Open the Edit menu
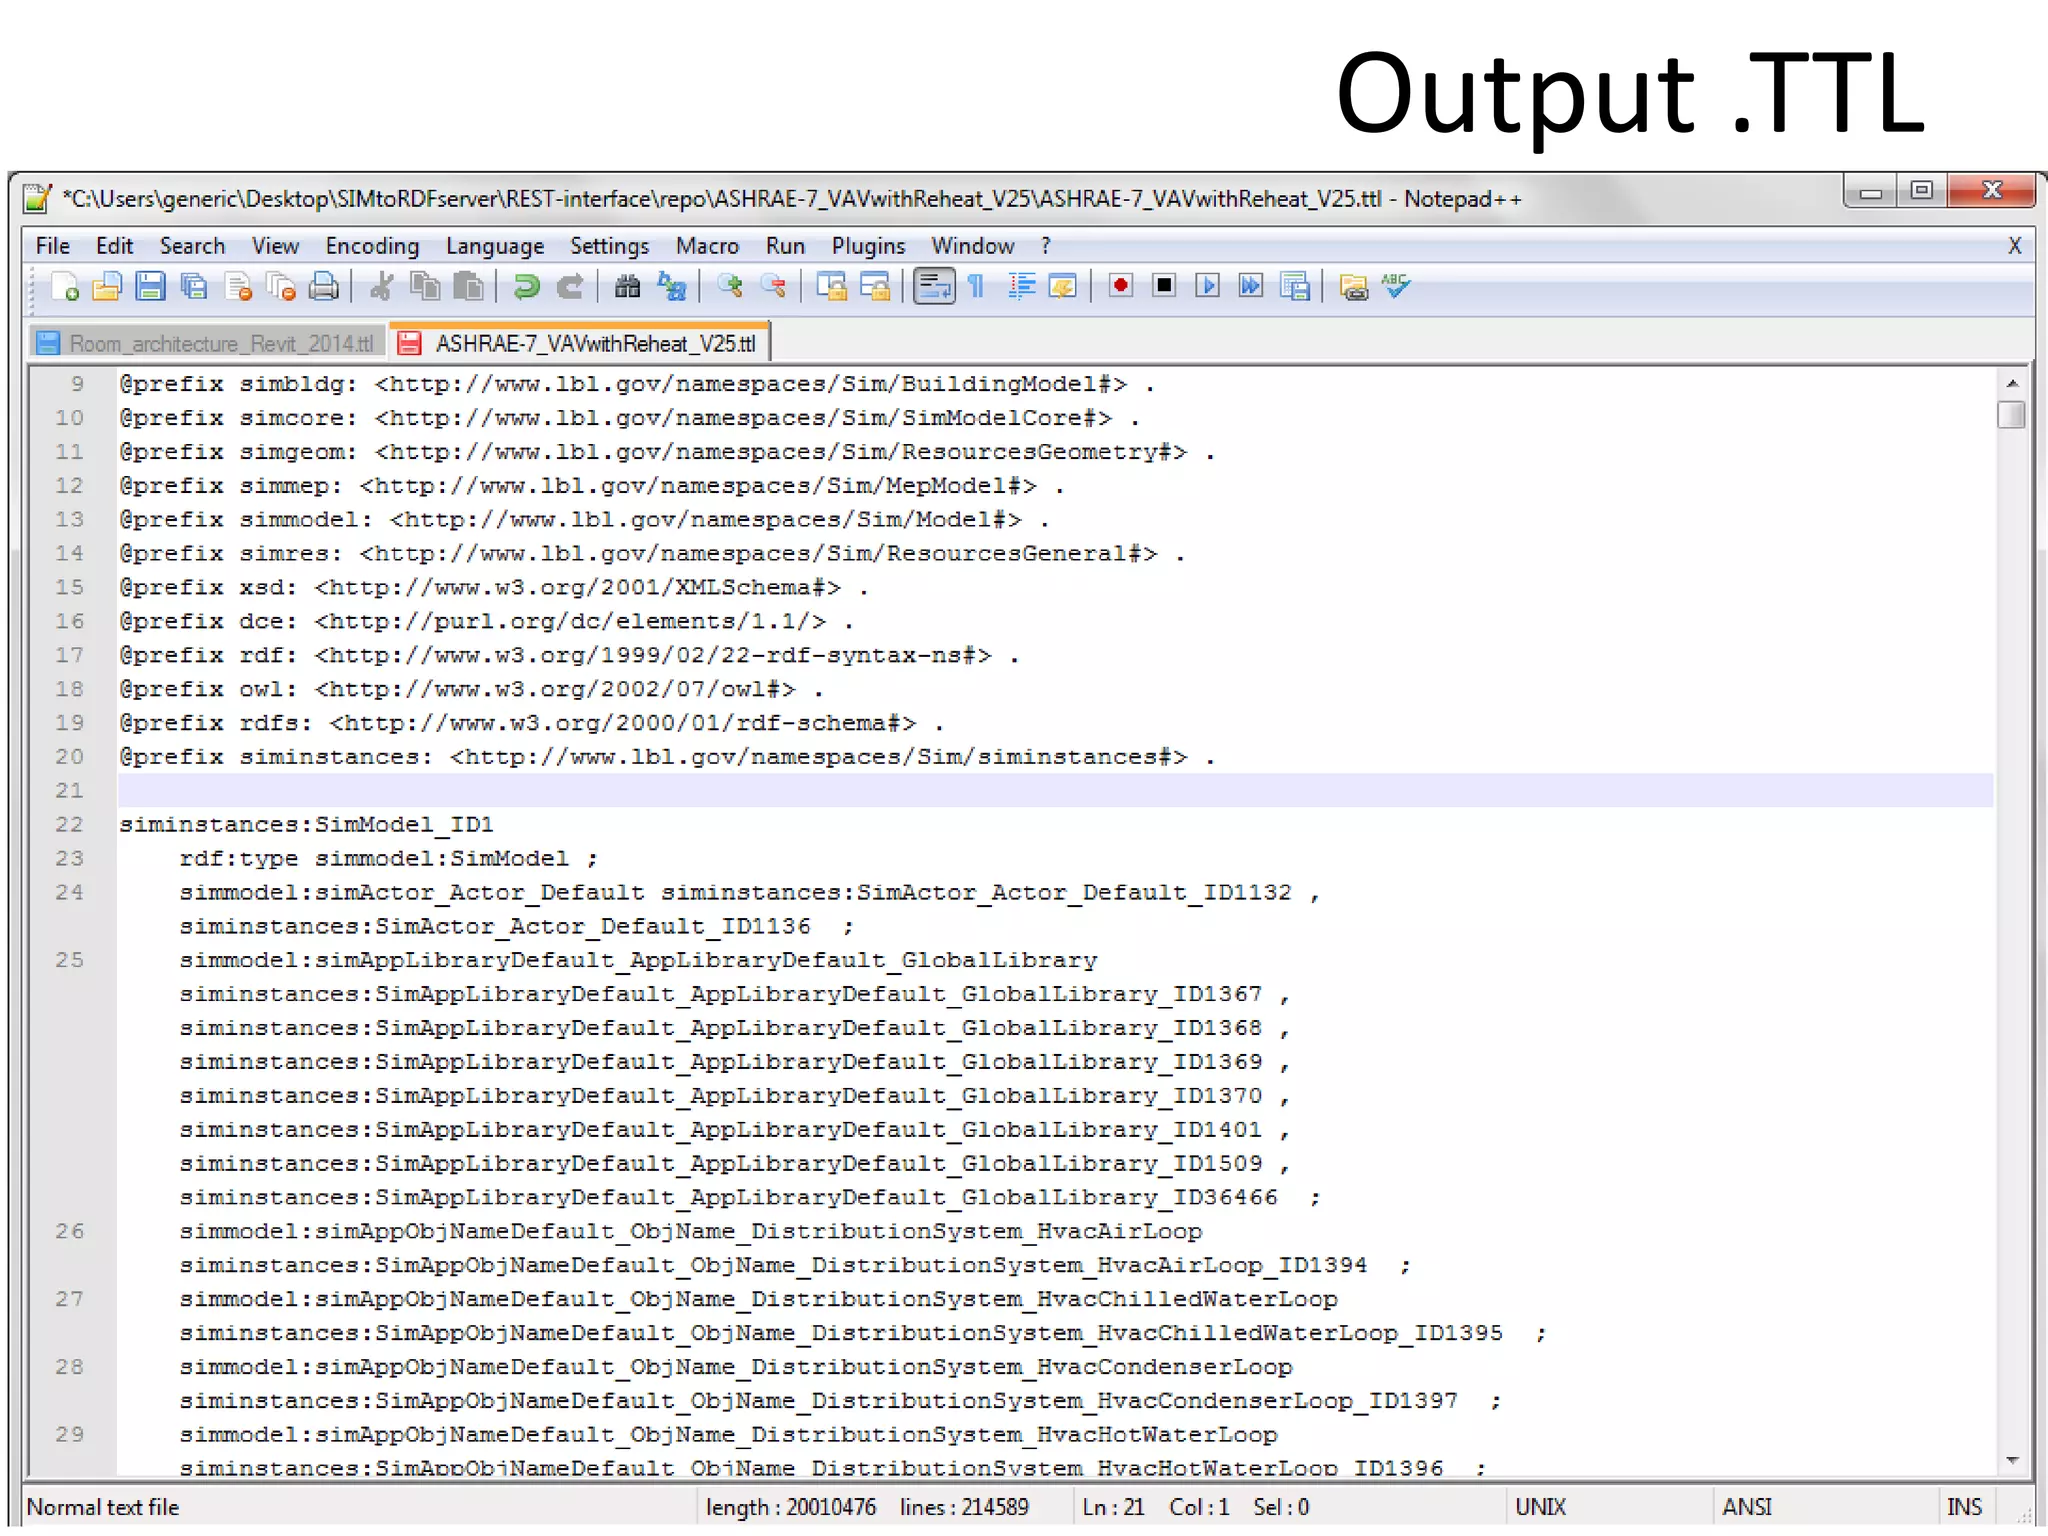 coord(114,246)
